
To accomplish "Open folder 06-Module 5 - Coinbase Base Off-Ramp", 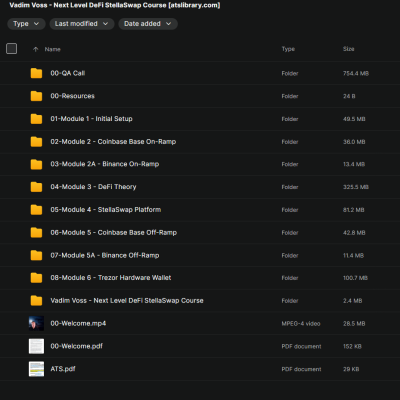I will tap(114, 232).
